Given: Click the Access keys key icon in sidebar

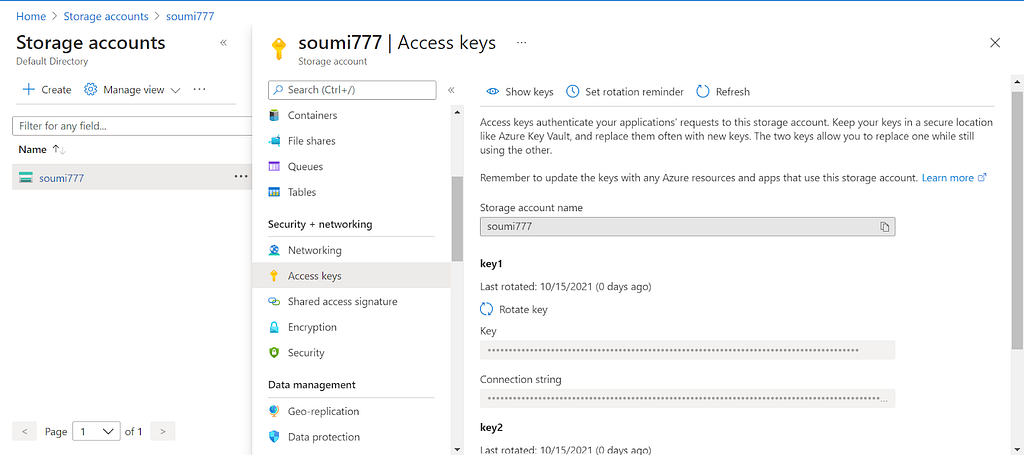Looking at the screenshot, I should point(274,276).
